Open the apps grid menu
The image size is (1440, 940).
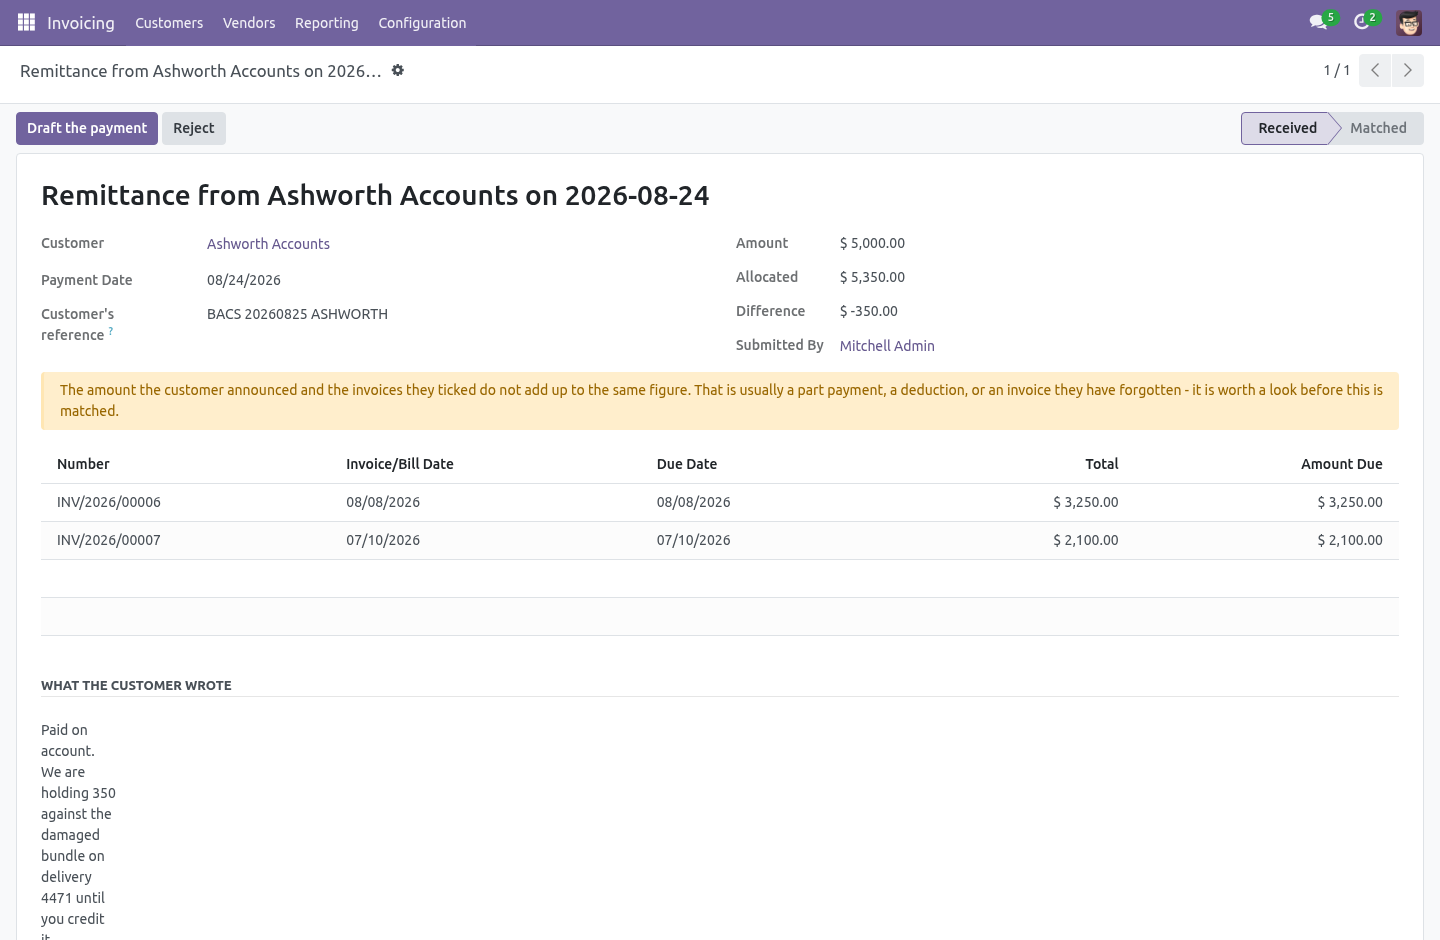pos(27,22)
